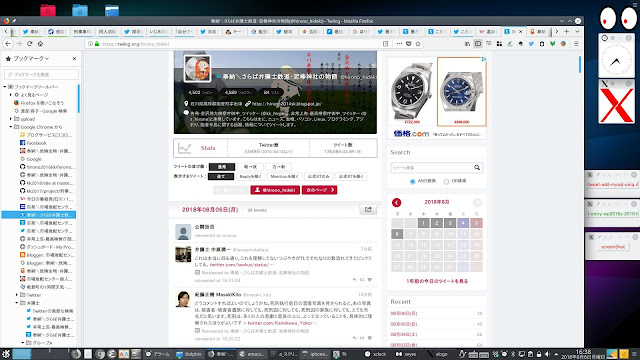Screen dimensions: 640x360
Task: Click the @hirono_hideki red button
Action: pos(275,190)
